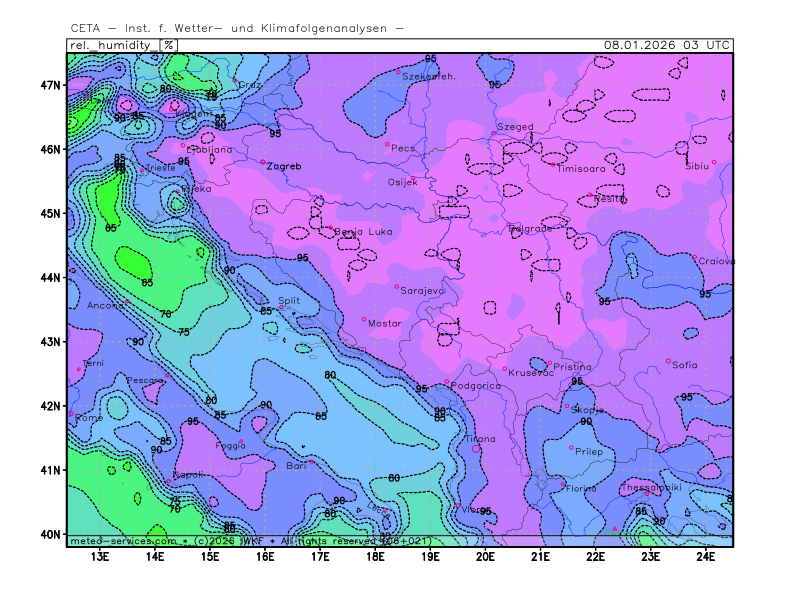Viewport: 800px width, 600px height.
Task: Click the Sarajevo city marker dot
Action: click(397, 286)
